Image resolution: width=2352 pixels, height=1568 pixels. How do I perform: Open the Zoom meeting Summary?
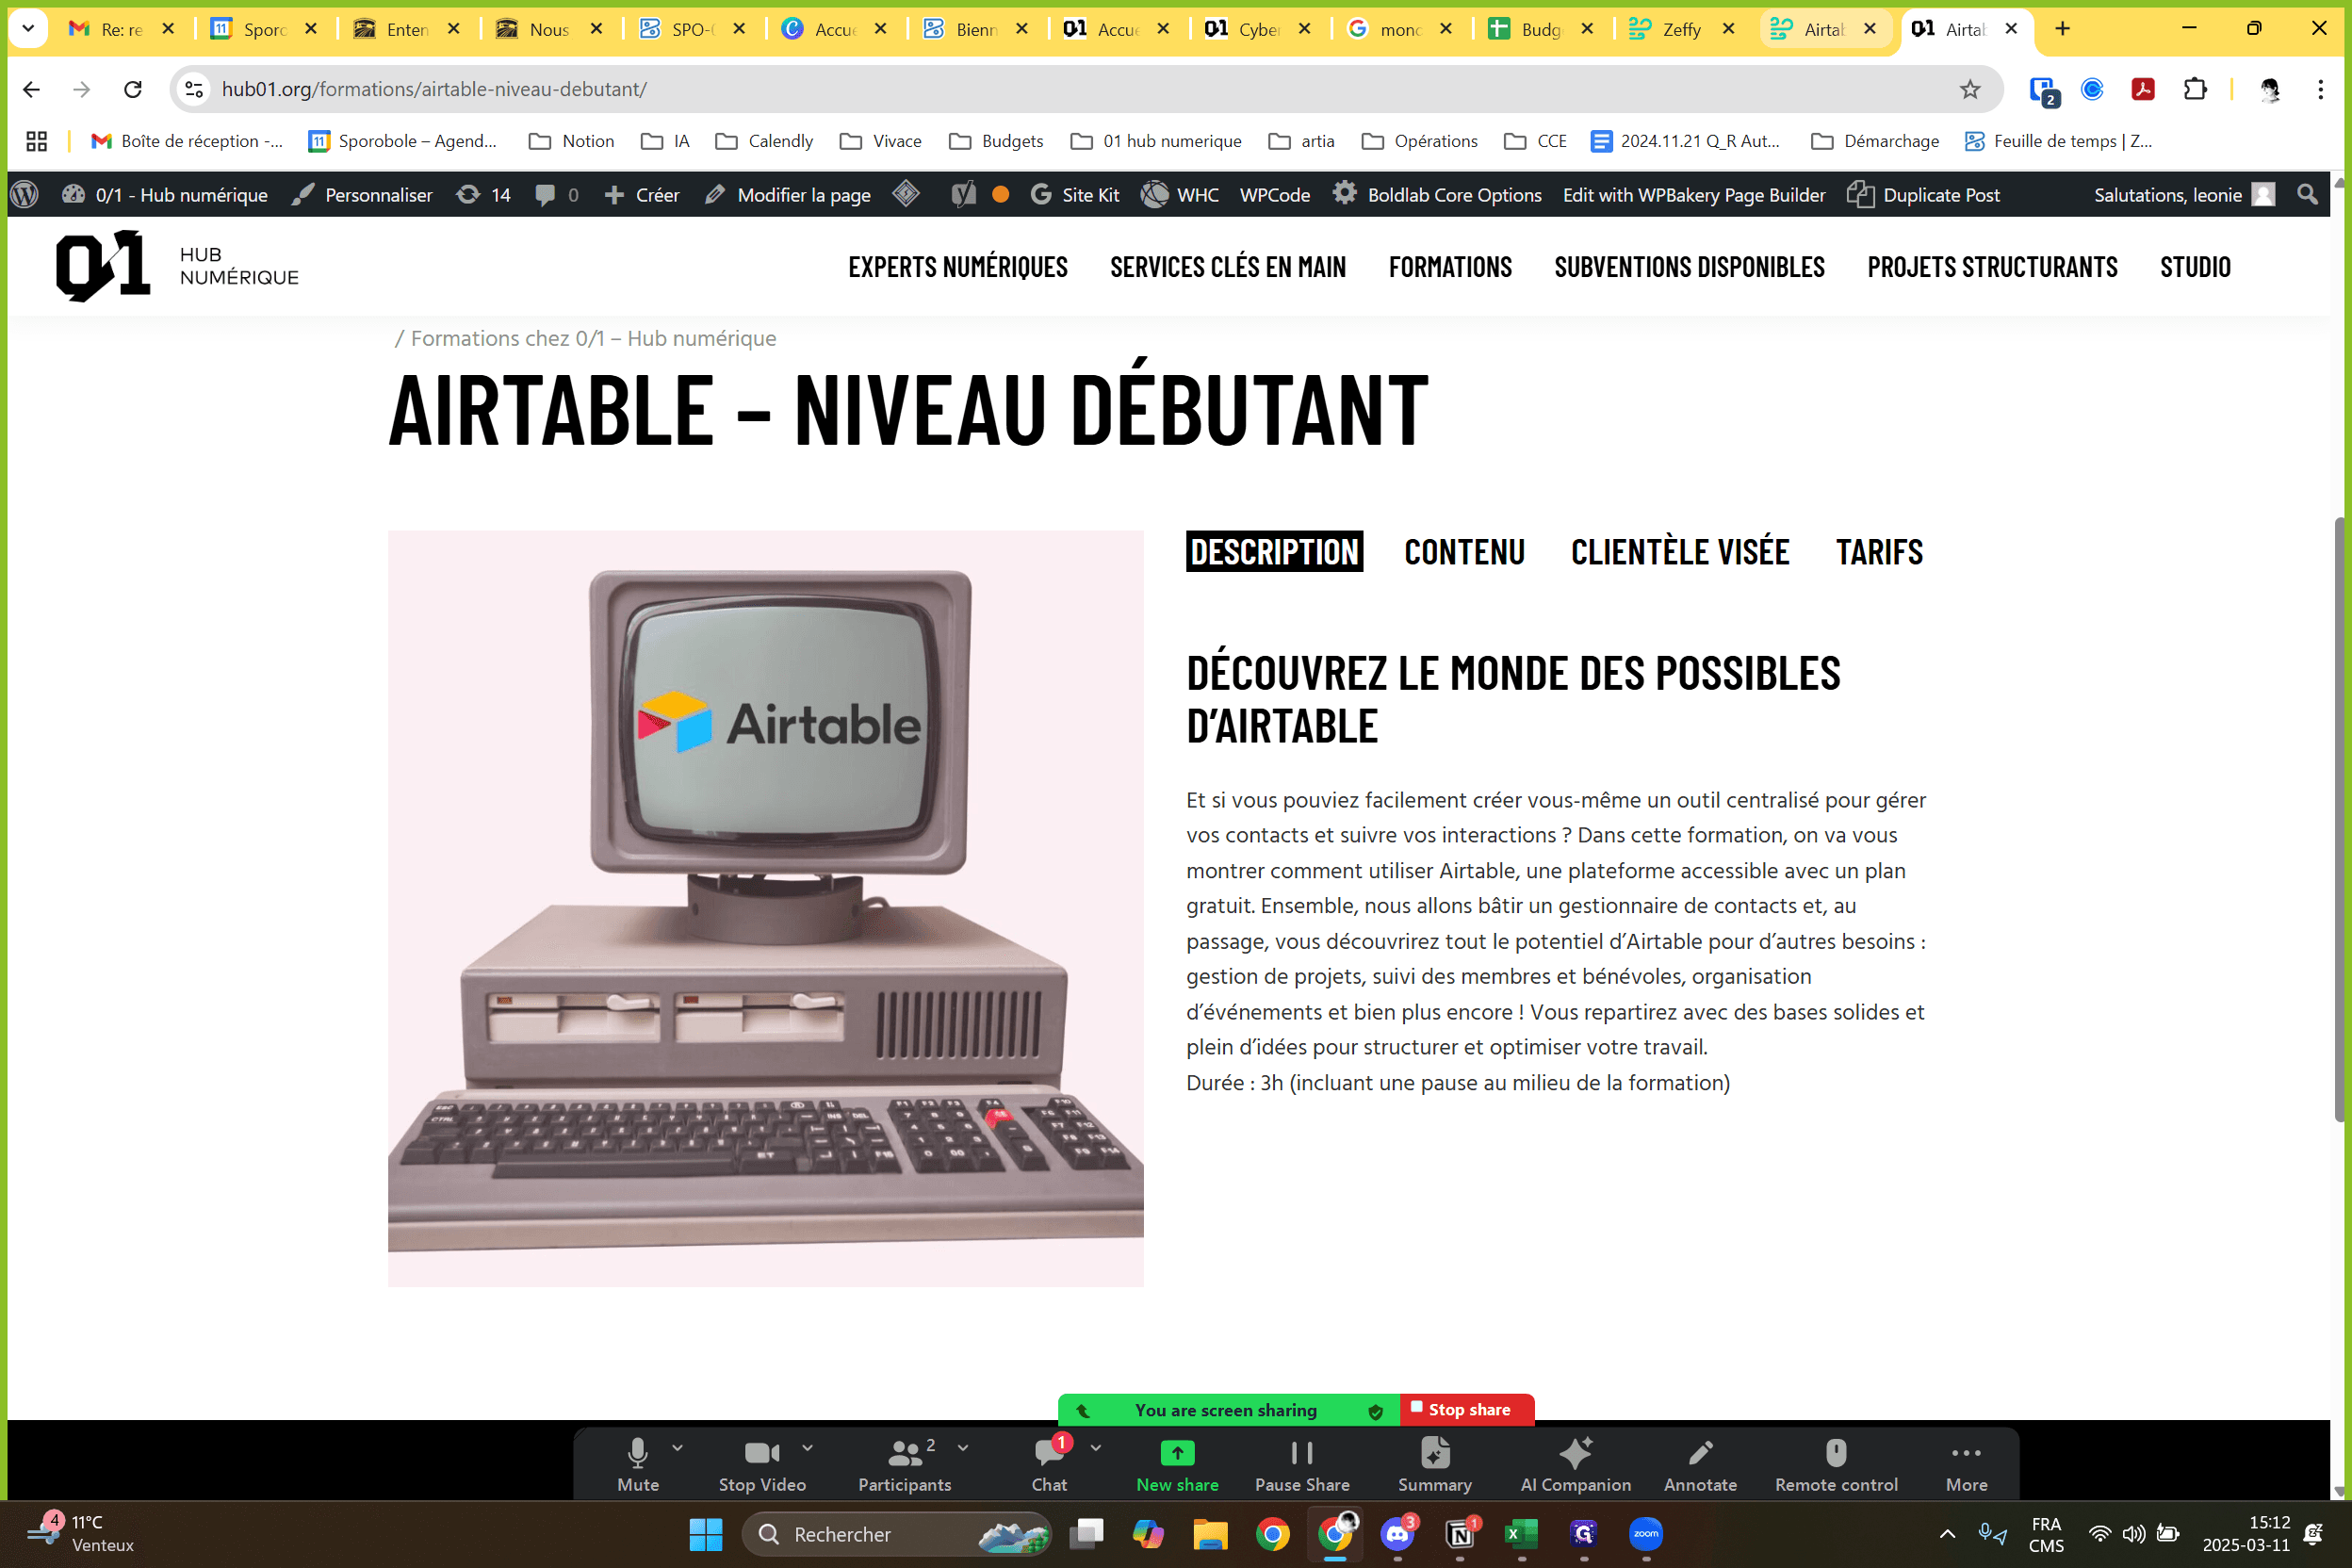(x=1434, y=1465)
